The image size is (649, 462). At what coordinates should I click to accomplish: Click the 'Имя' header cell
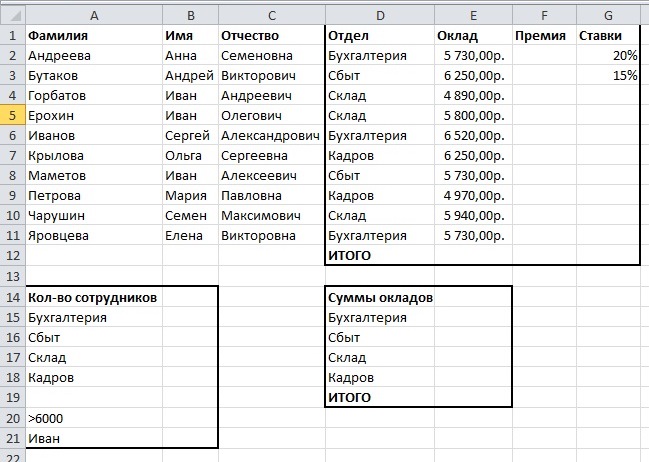point(190,36)
